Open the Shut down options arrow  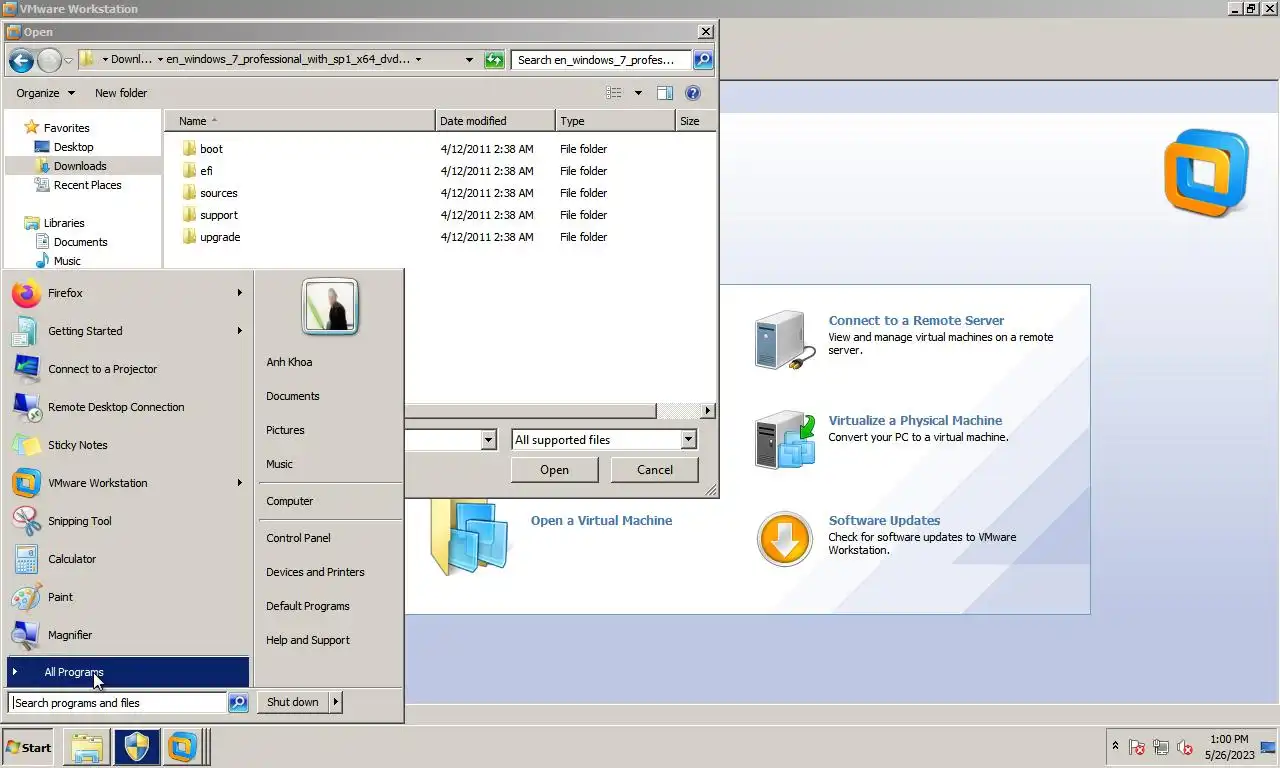coord(335,702)
